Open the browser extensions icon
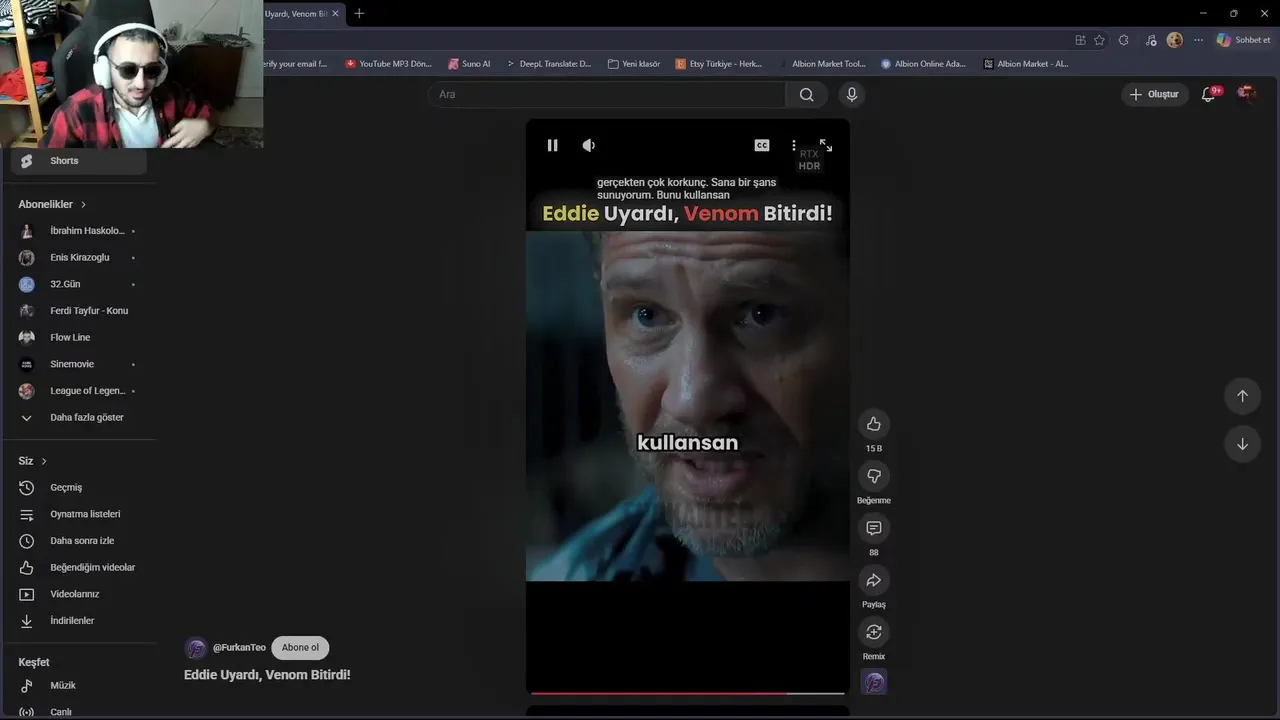Viewport: 1280px width, 720px height. (x=1124, y=40)
